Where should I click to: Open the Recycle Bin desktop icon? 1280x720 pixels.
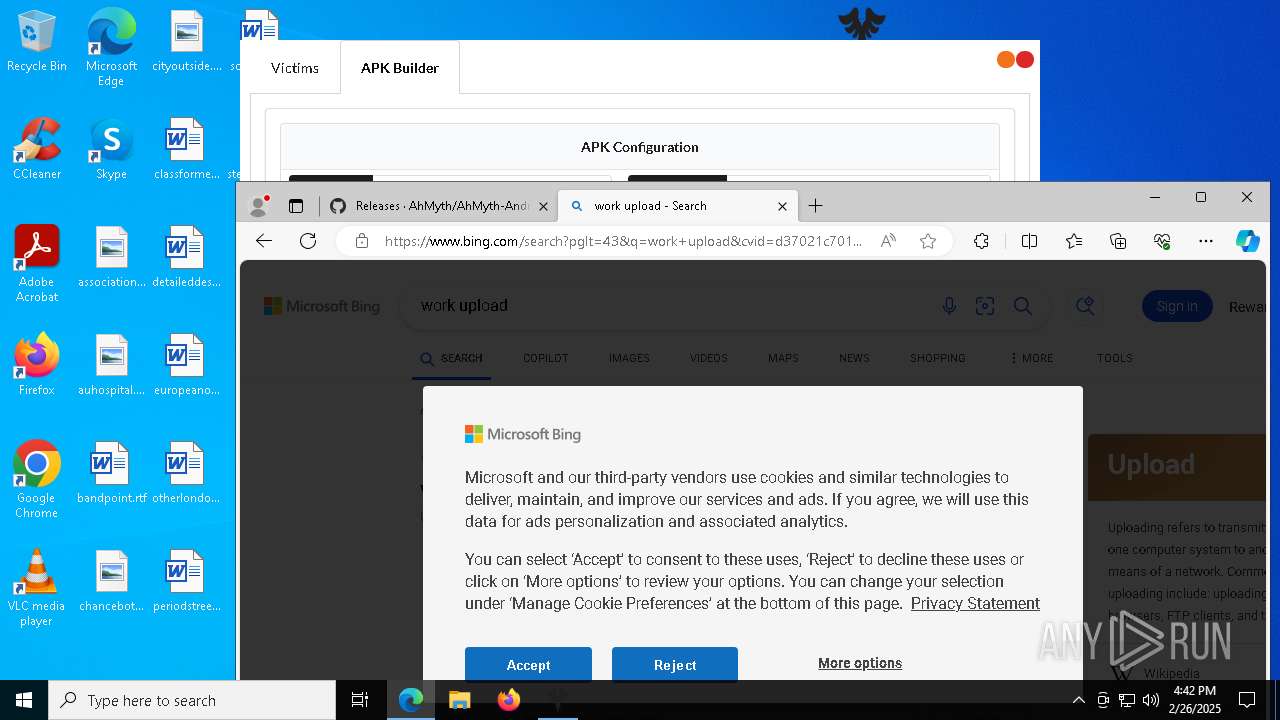[36, 42]
